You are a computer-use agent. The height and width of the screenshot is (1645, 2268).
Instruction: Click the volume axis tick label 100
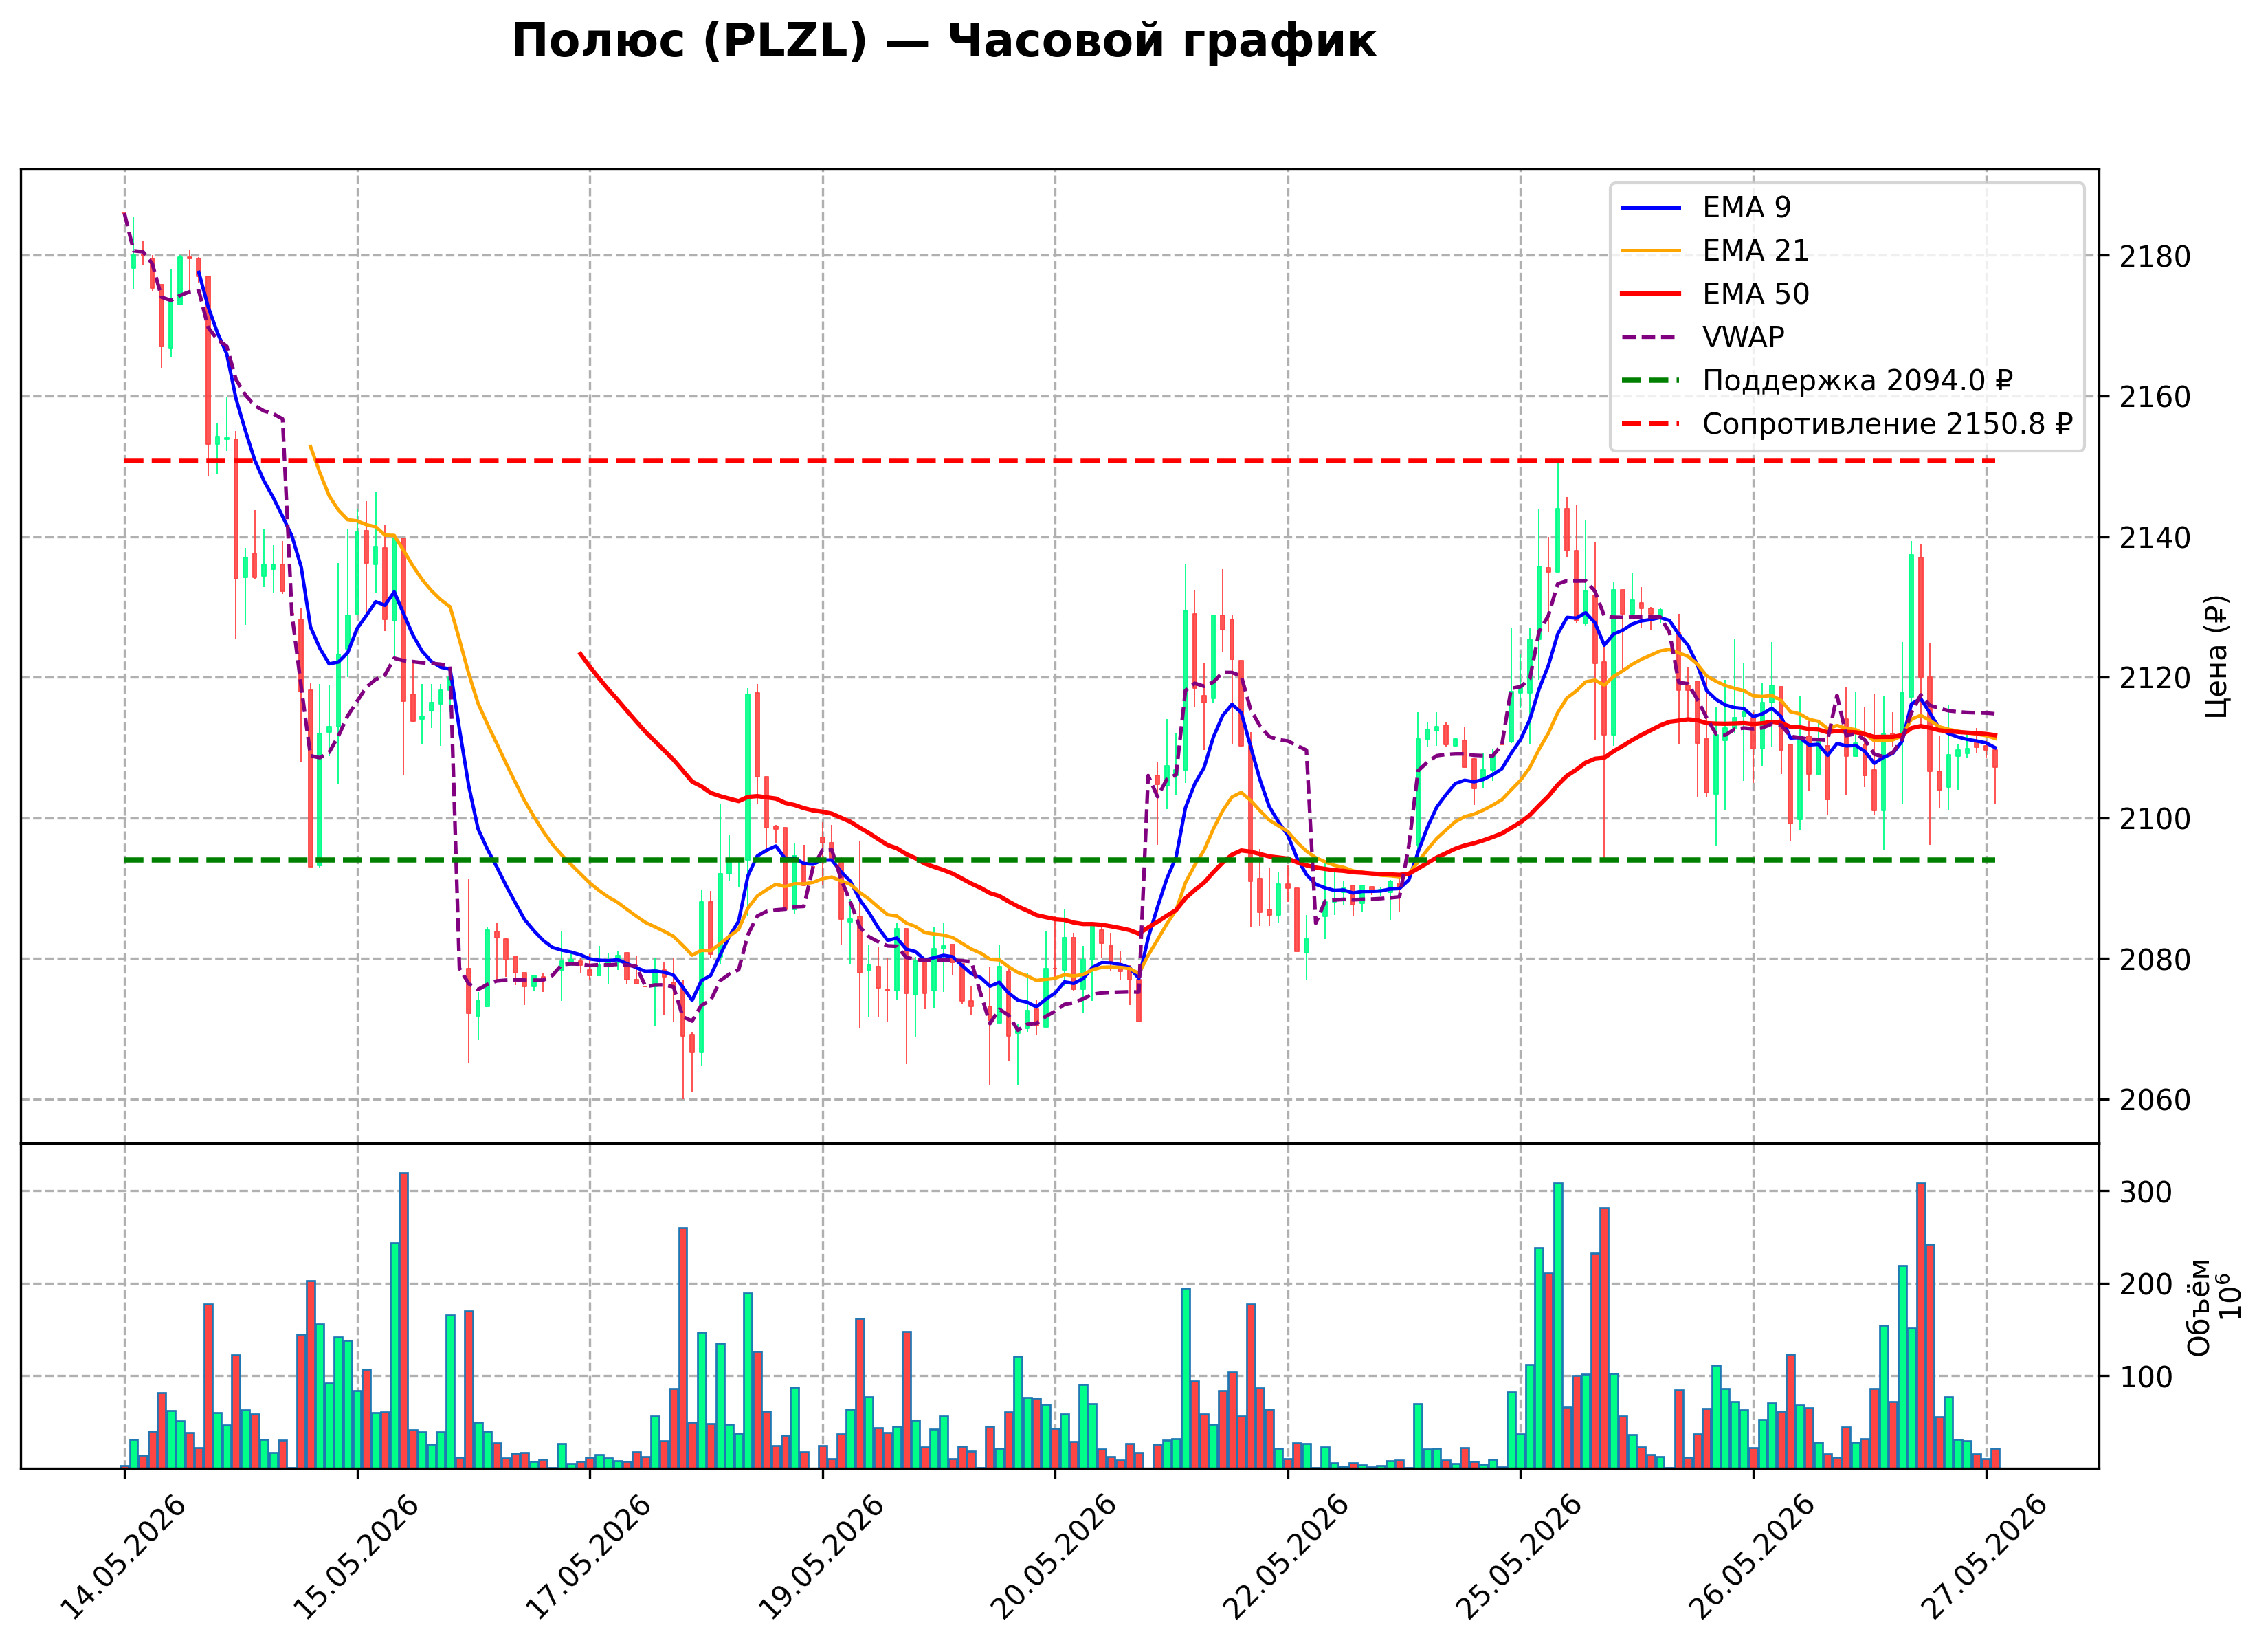2146,1377
